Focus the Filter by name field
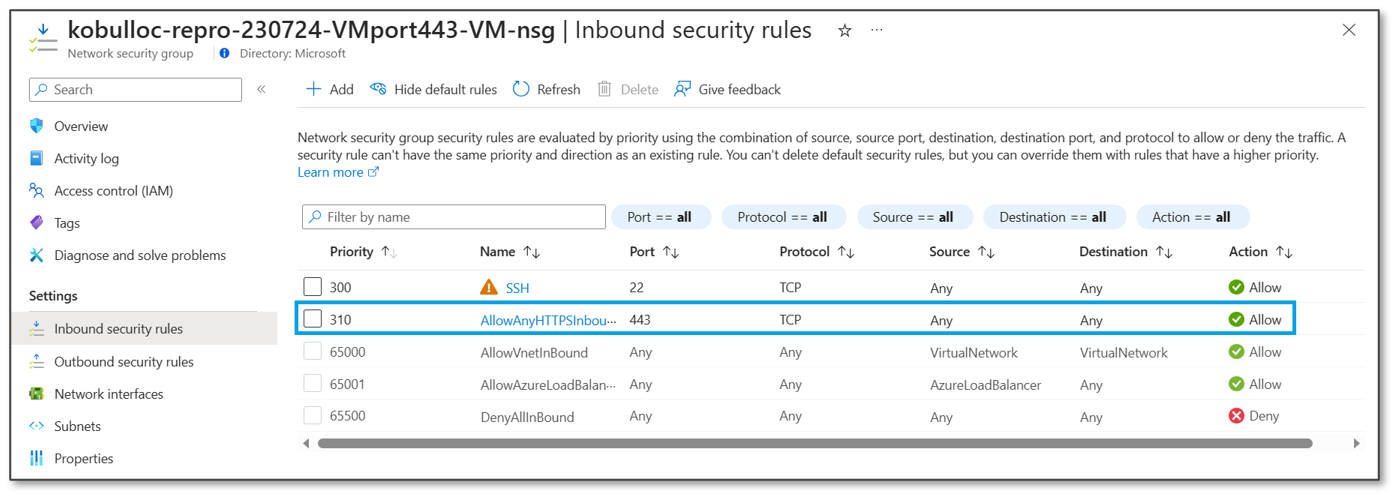 (x=454, y=217)
